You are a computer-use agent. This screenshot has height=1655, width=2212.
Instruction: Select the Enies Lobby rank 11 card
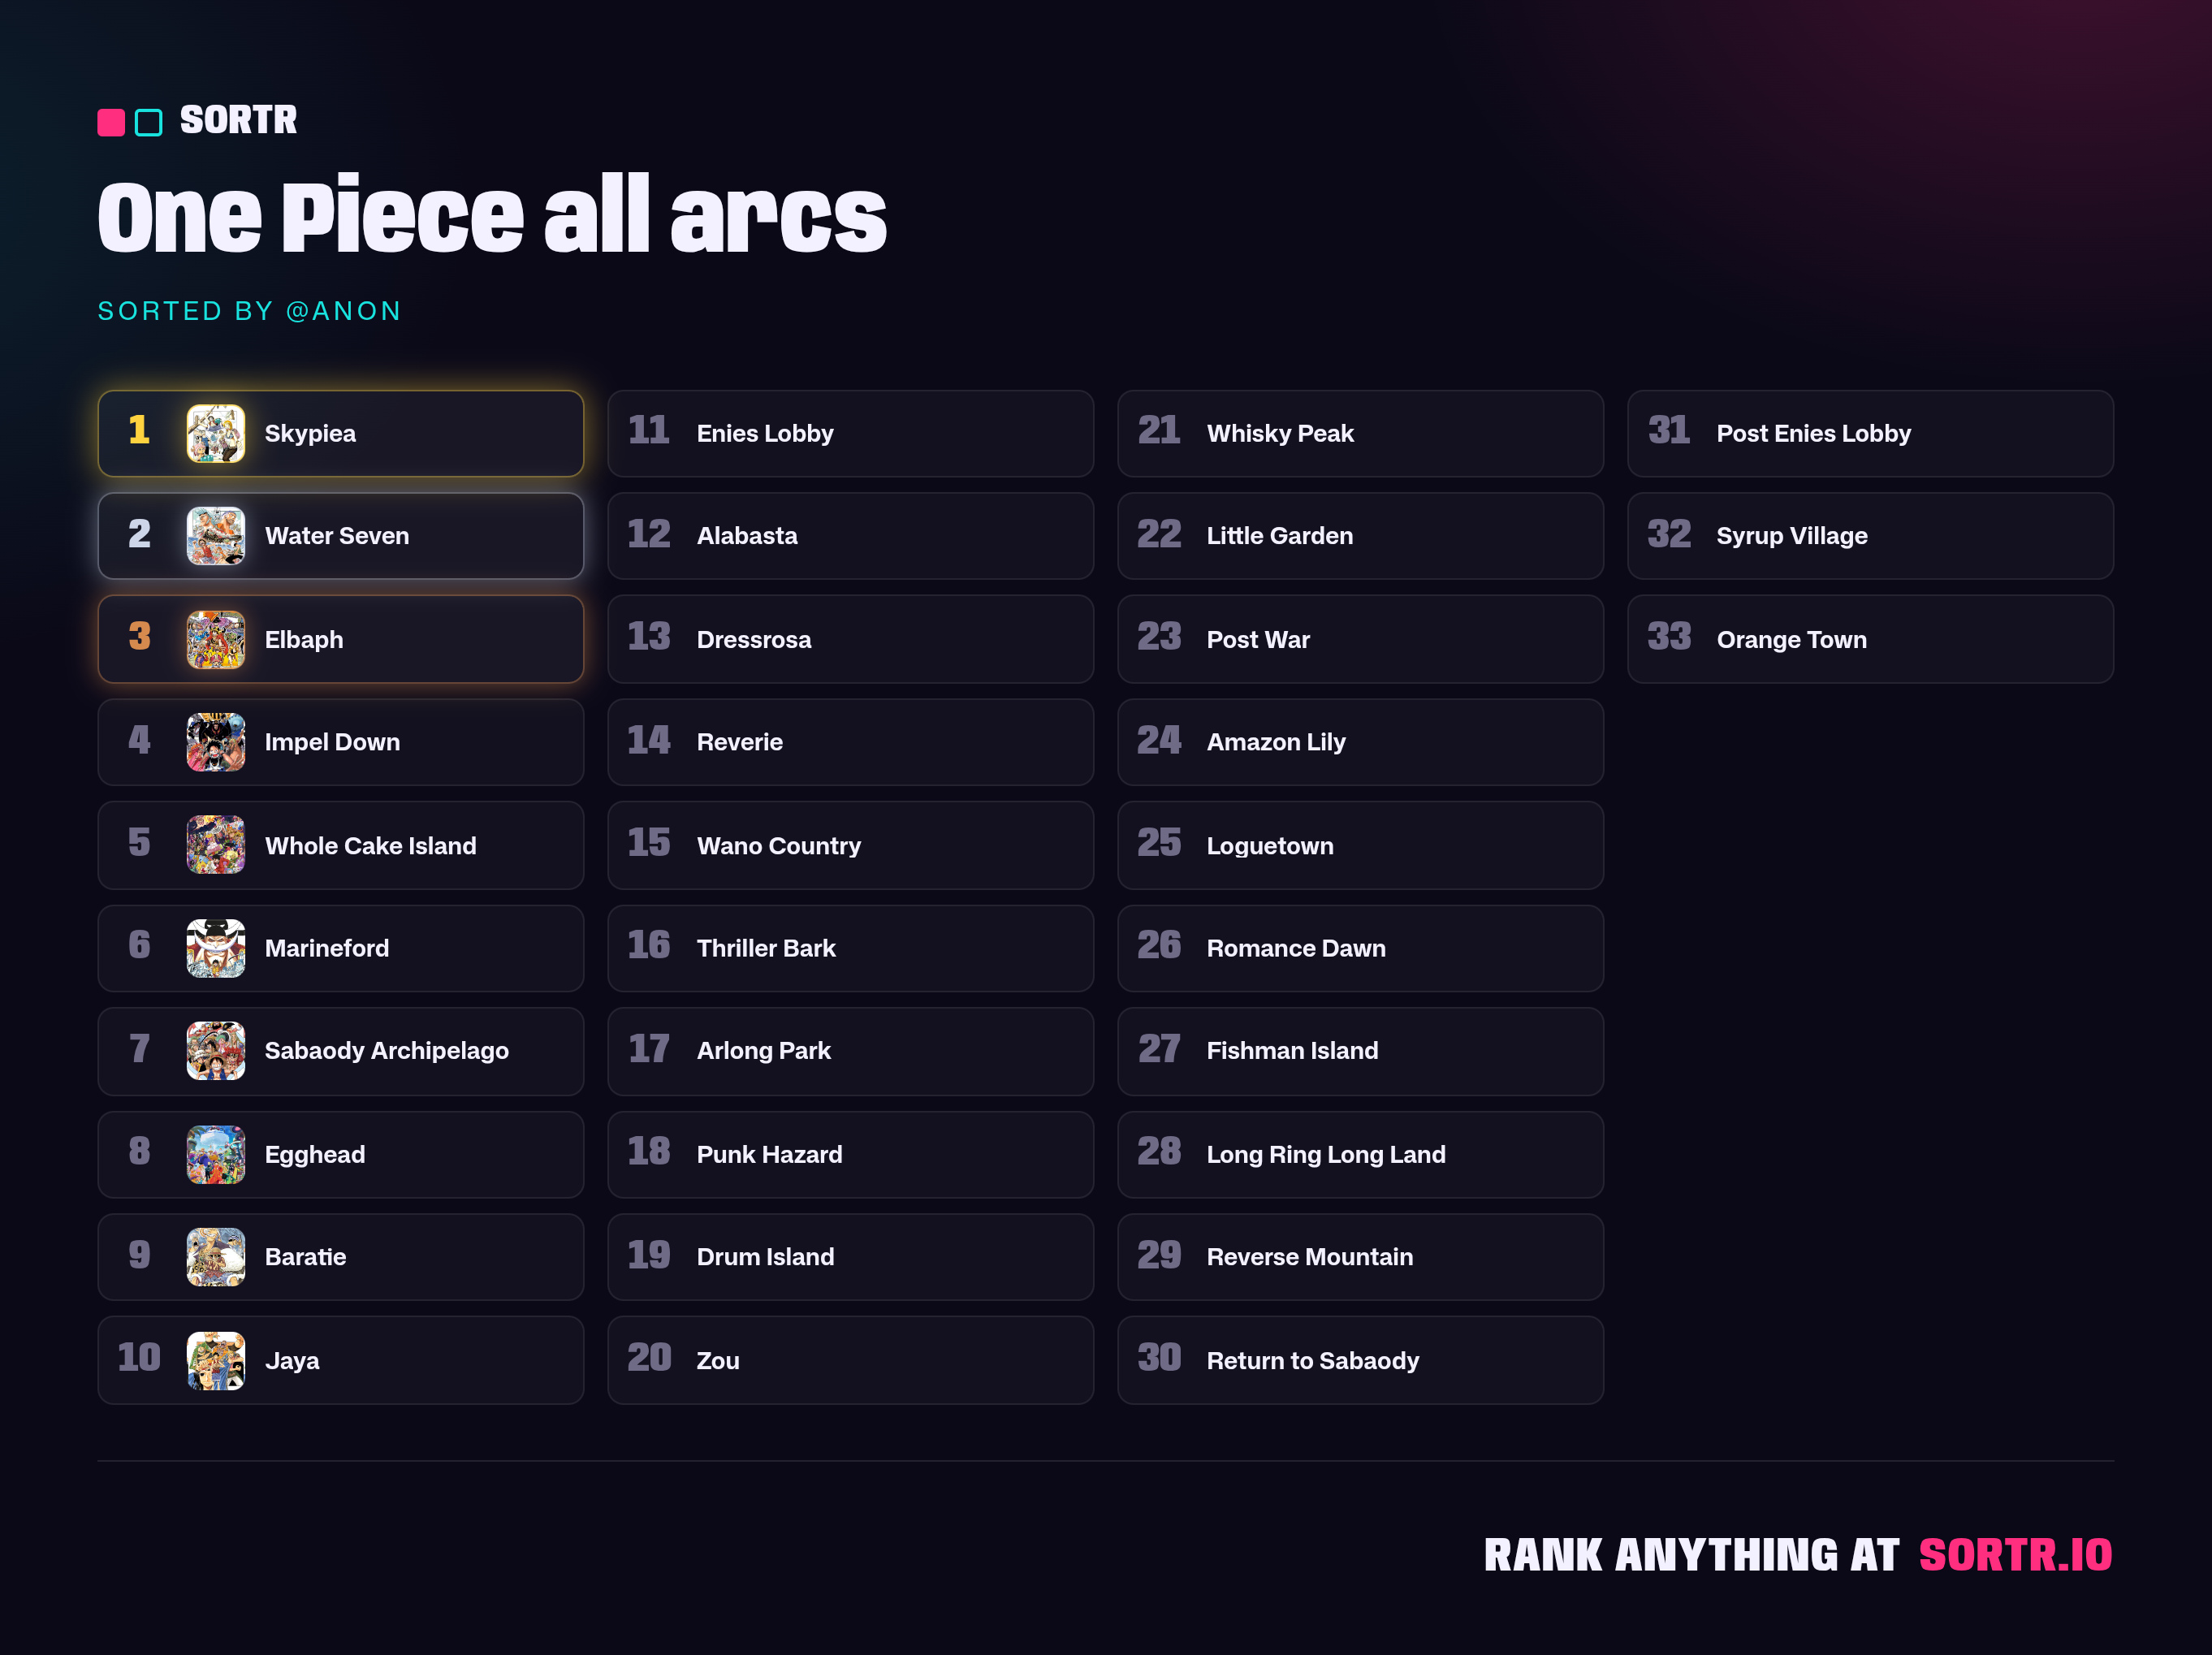850,433
